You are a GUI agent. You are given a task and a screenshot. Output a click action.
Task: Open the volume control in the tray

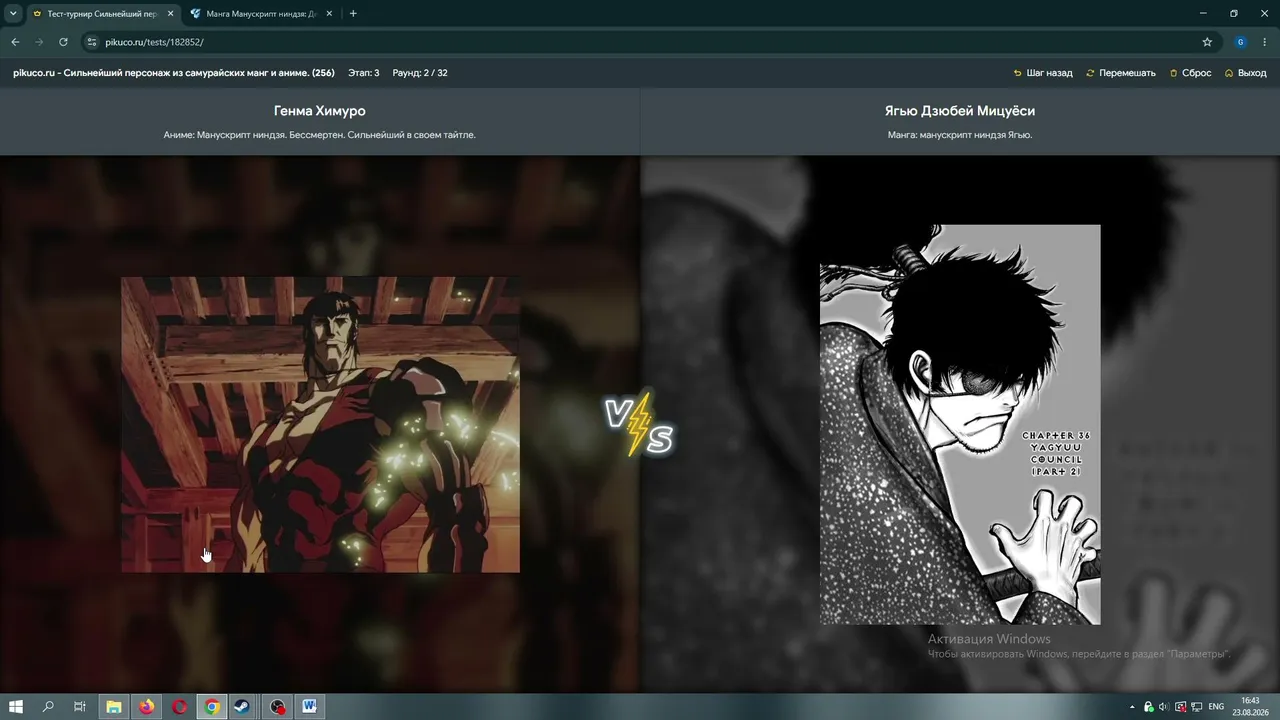pos(1163,707)
